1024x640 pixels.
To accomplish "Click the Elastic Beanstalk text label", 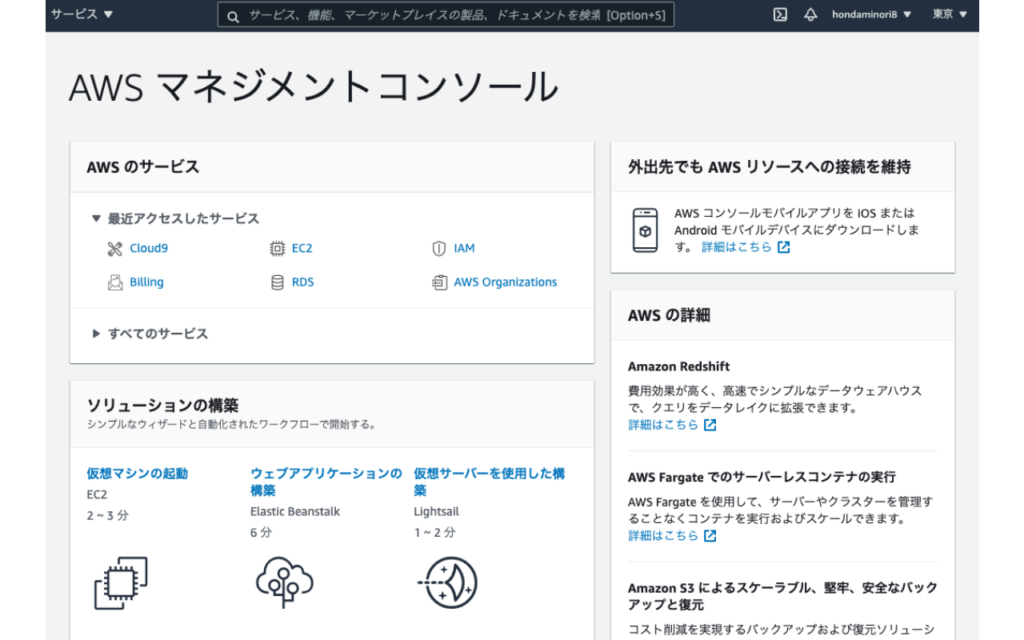I will tap(295, 511).
